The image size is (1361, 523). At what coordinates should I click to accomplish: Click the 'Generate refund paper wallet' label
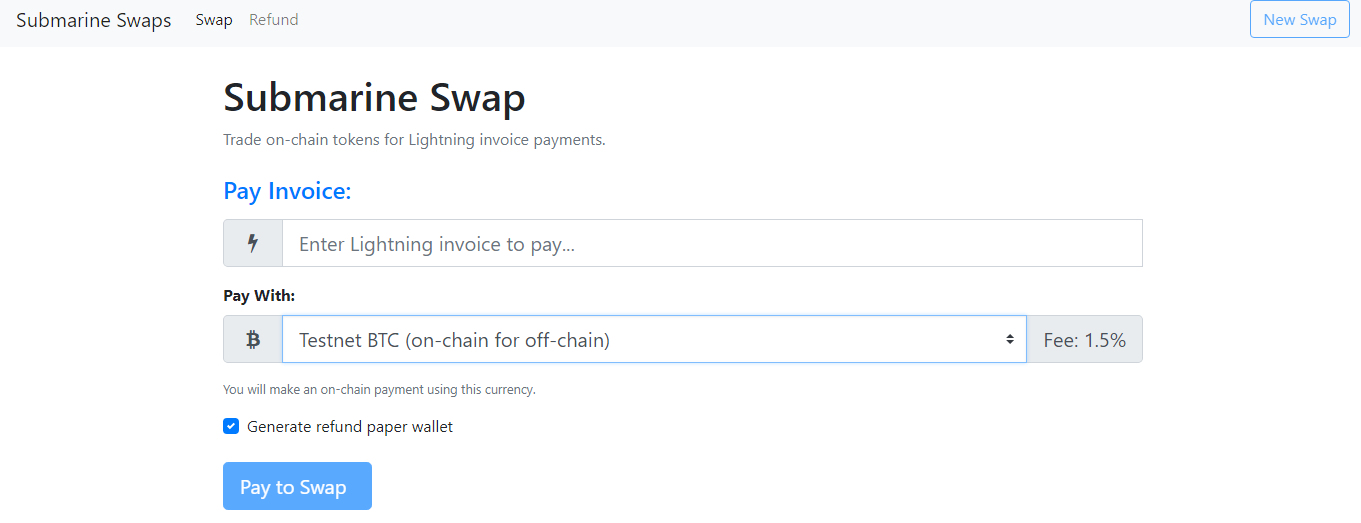350,427
